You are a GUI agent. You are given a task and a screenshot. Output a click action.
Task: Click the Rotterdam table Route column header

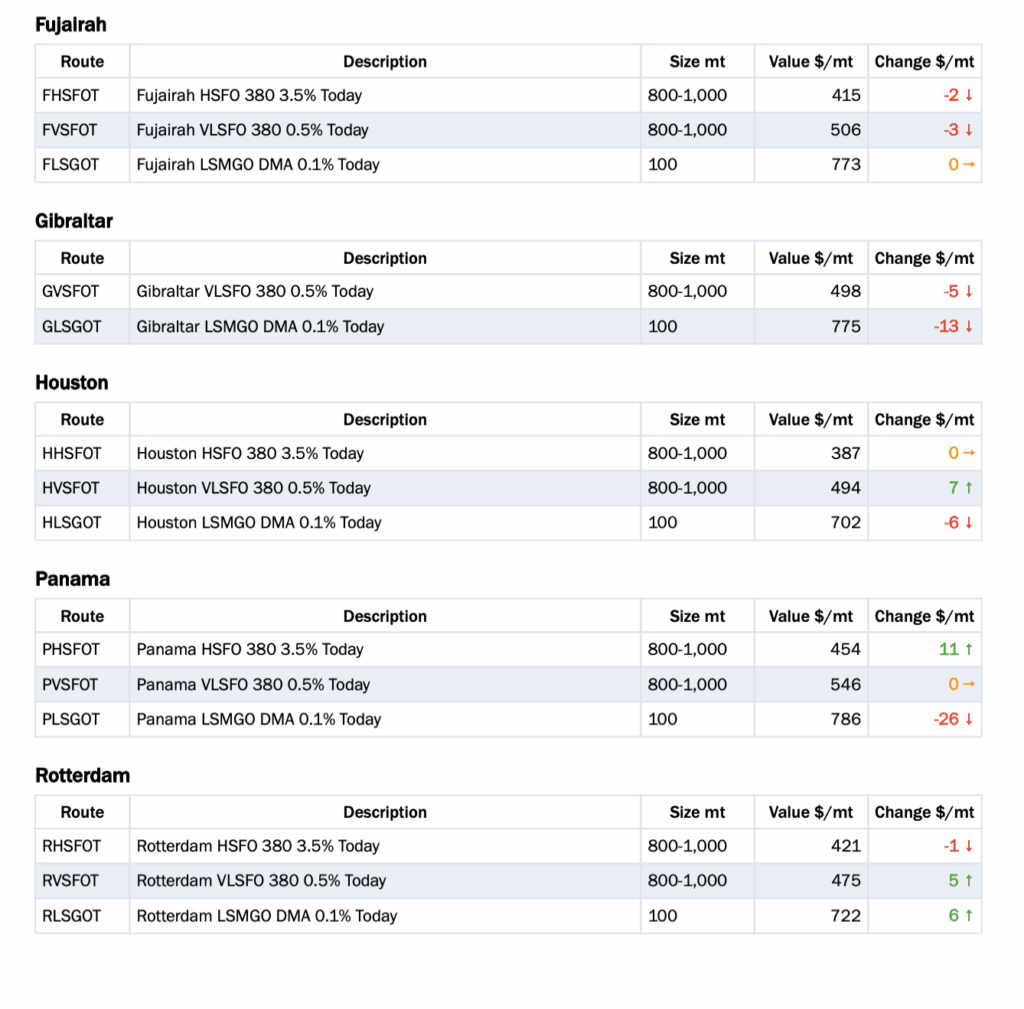(82, 813)
